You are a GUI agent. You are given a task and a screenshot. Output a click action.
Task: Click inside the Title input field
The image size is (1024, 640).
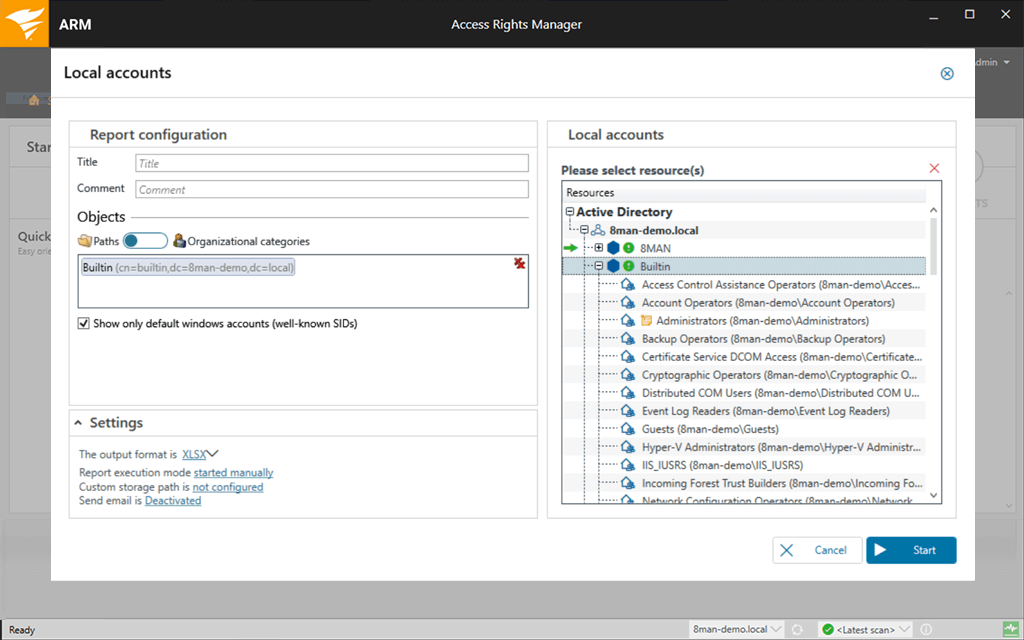(330, 162)
